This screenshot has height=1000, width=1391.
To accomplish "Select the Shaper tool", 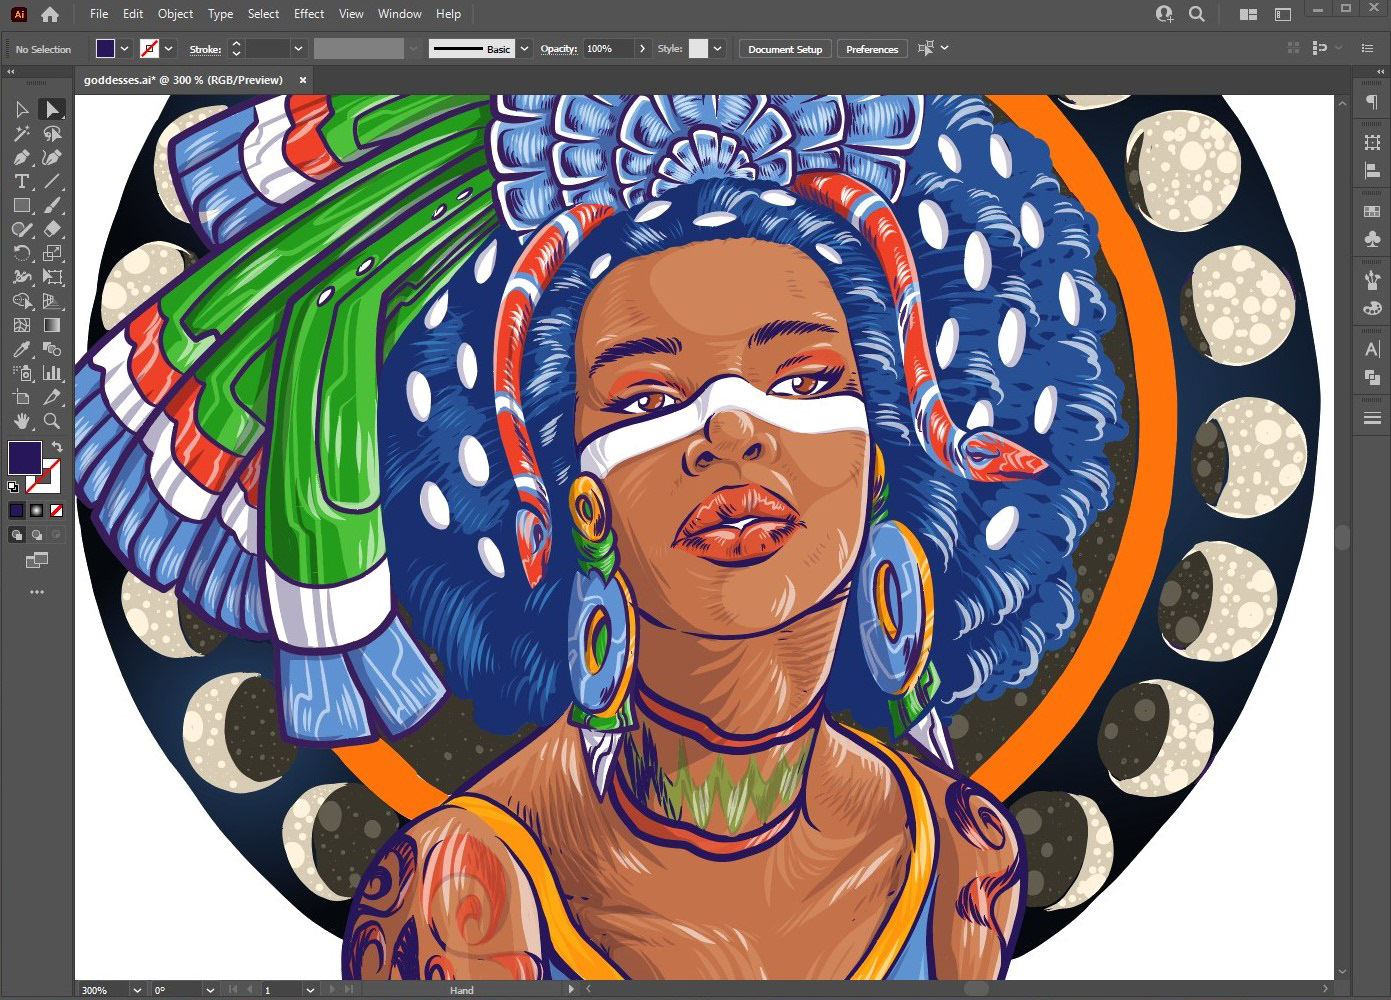I will 22,229.
